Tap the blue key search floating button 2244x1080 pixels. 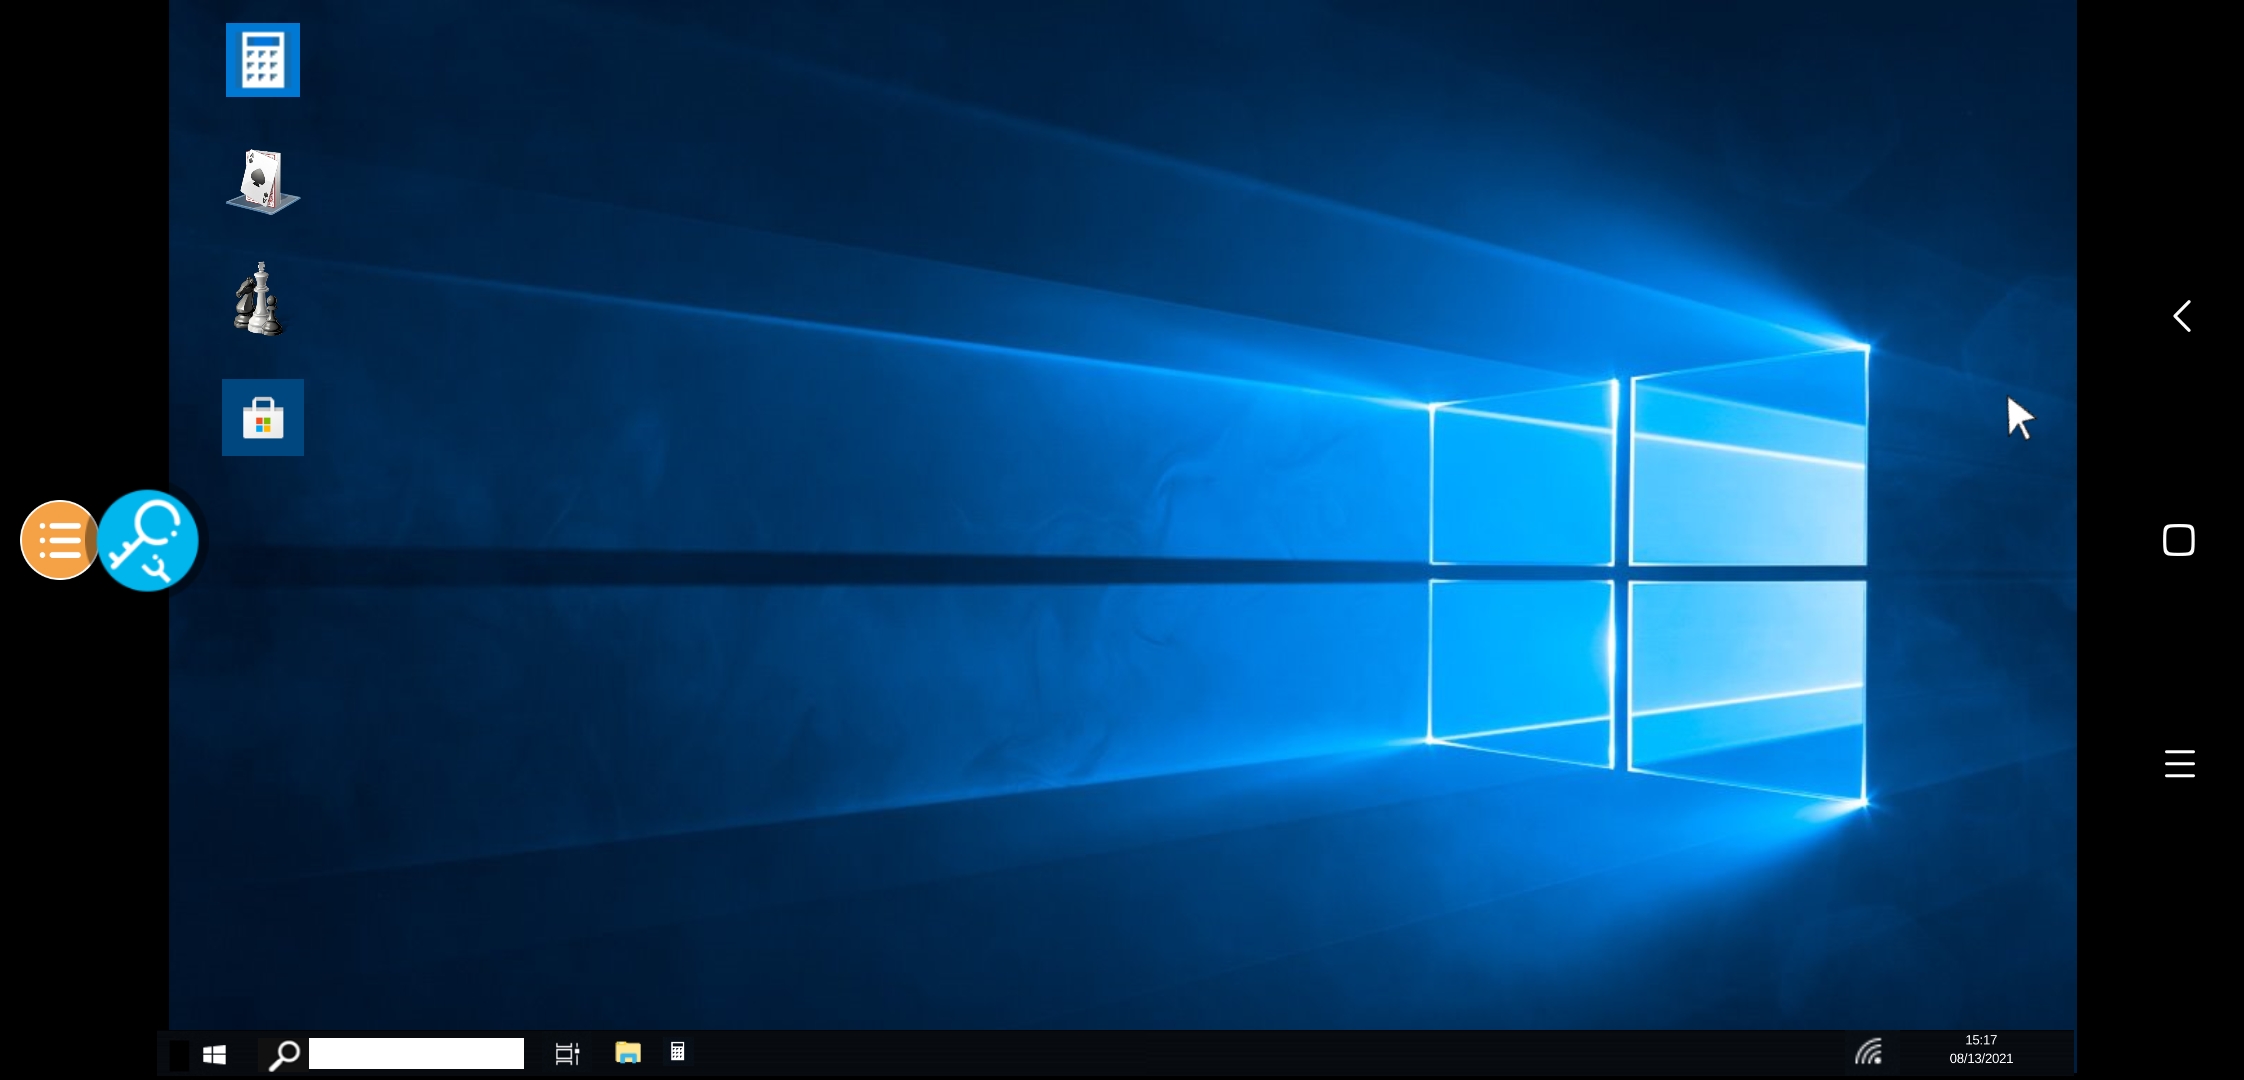click(x=148, y=540)
